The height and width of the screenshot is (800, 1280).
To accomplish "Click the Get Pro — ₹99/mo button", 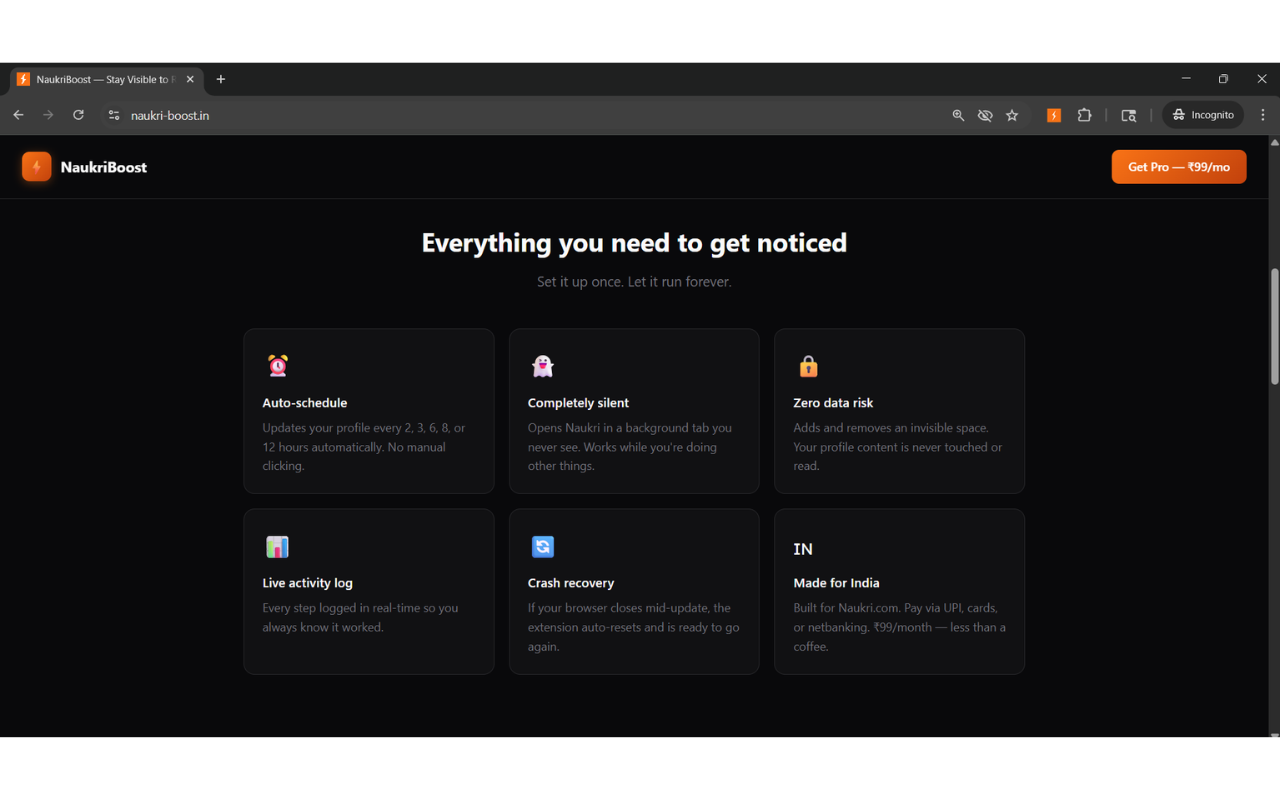I will [1179, 167].
